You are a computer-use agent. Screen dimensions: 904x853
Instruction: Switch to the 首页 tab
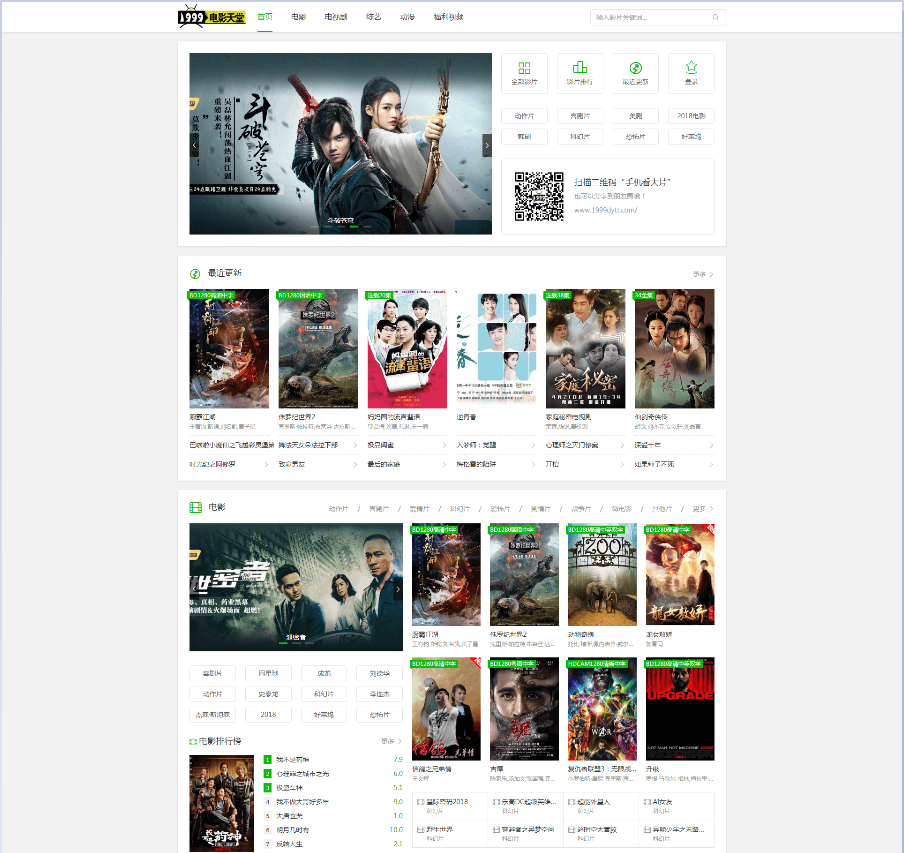tap(265, 17)
